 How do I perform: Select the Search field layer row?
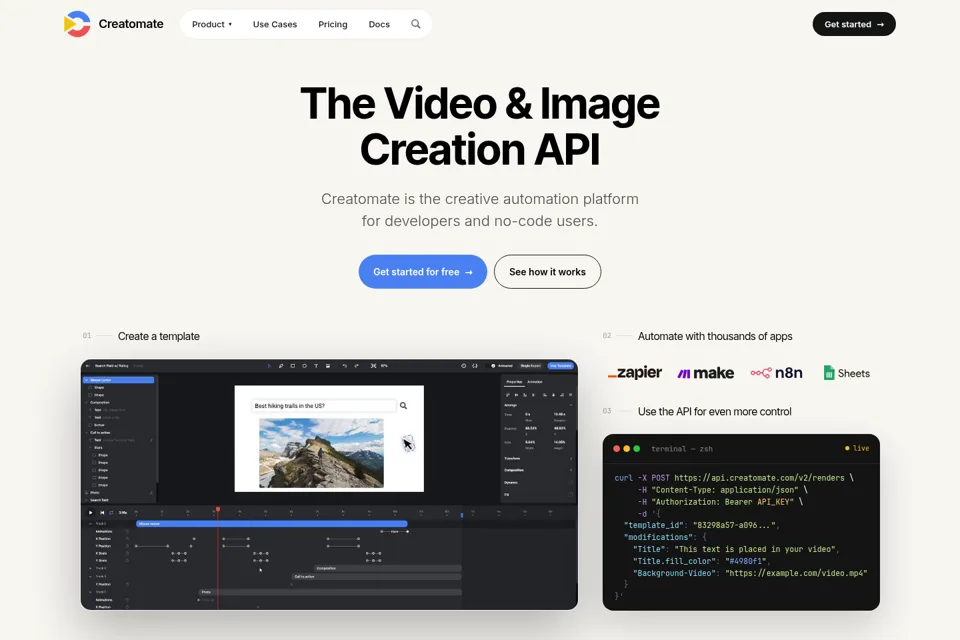click(x=119, y=500)
